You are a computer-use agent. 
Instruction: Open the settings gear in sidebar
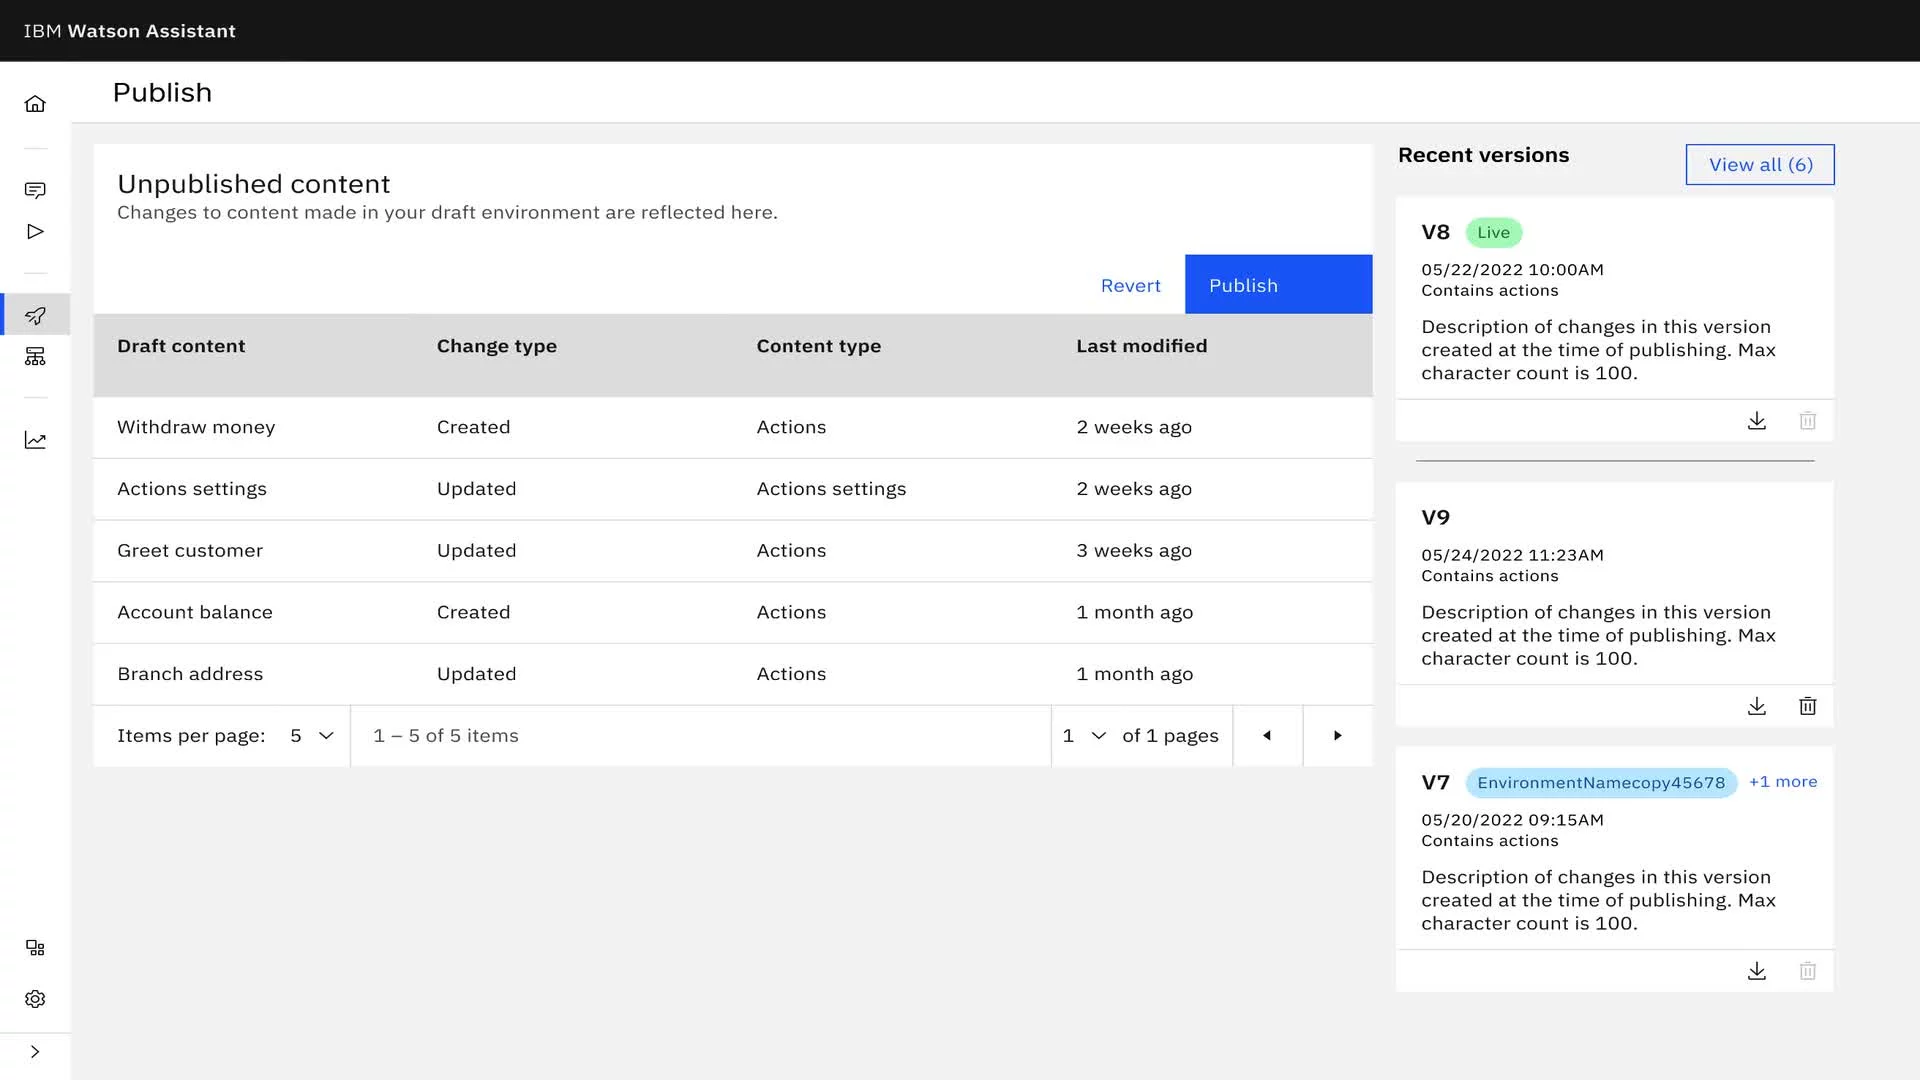coord(35,999)
